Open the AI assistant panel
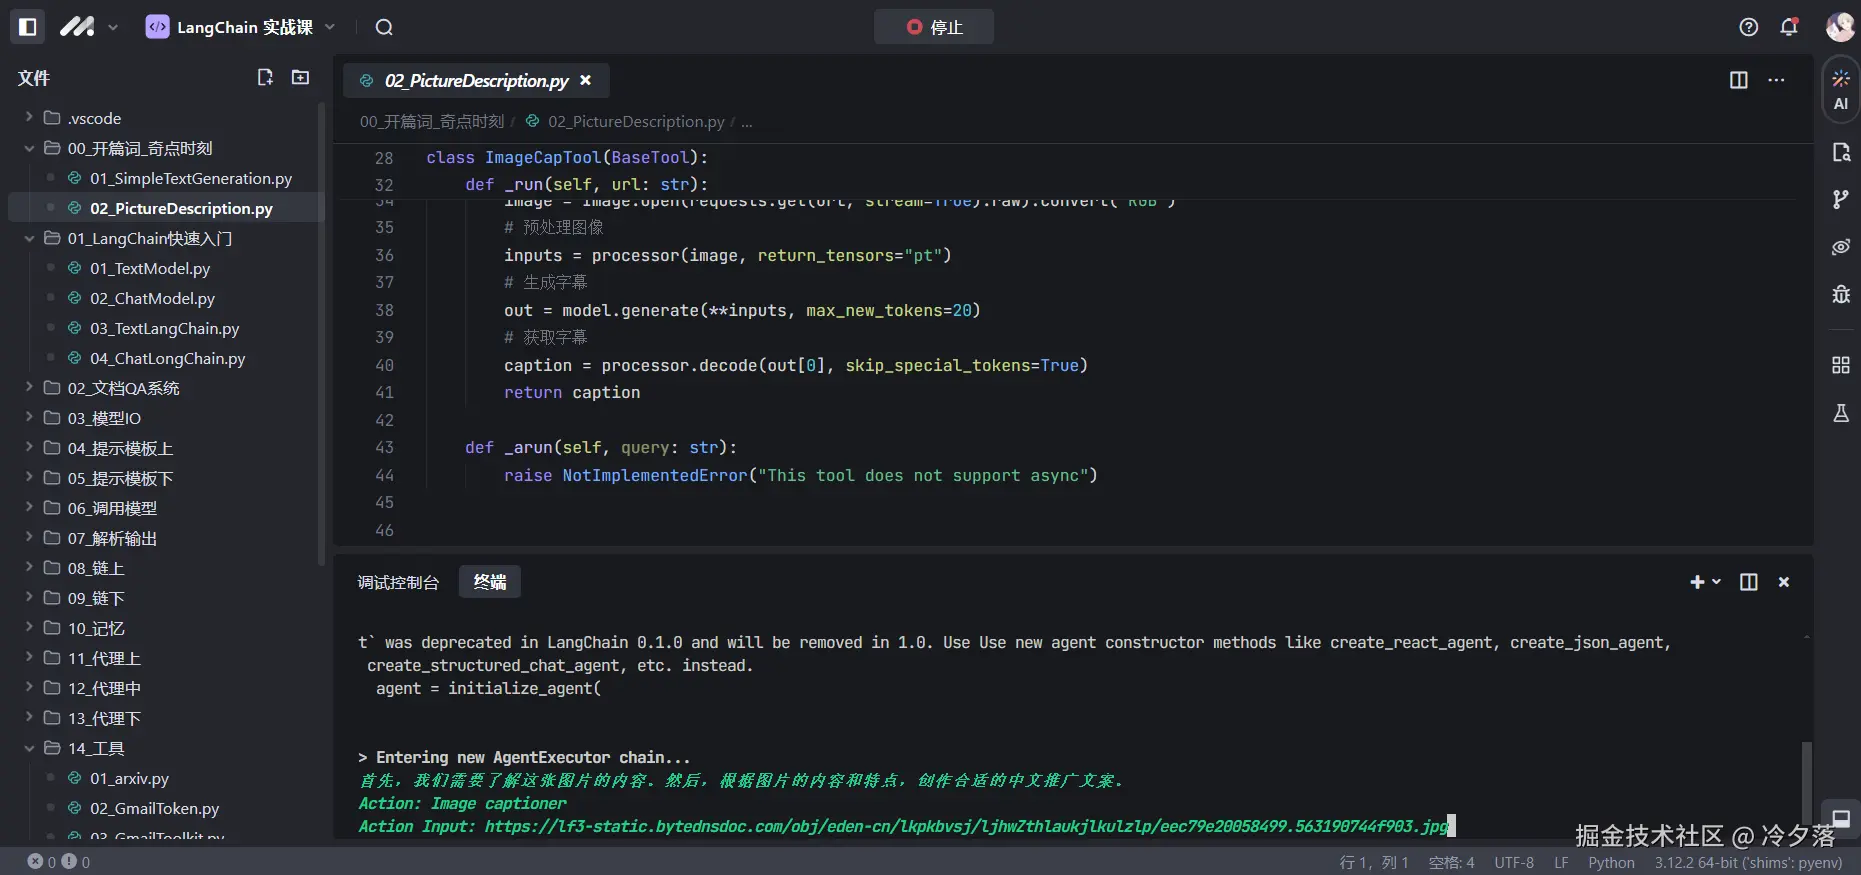Viewport: 1861px width, 875px height. point(1840,90)
